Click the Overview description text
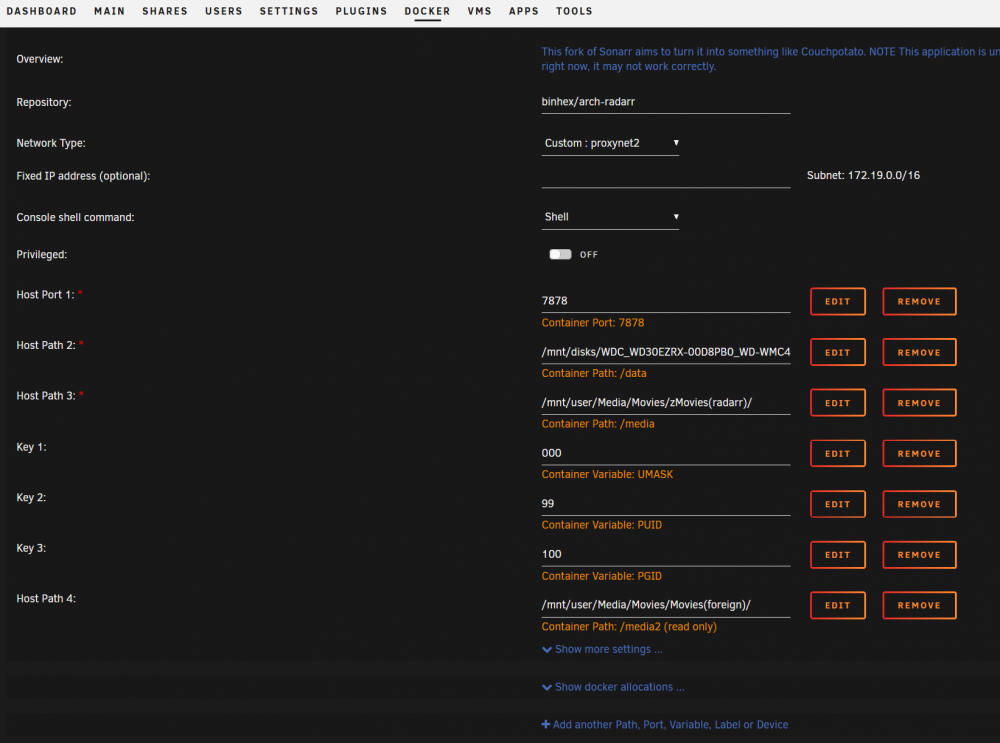 pyautogui.click(x=770, y=59)
